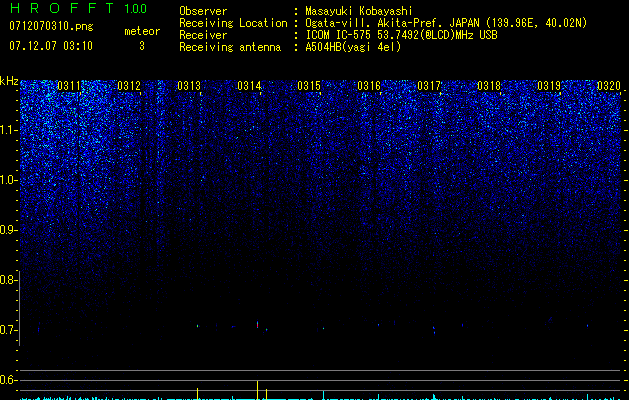Image resolution: width=629 pixels, height=400 pixels.
Task: Select the observer name Masayuki Kobayashi
Action: [x=359, y=11]
